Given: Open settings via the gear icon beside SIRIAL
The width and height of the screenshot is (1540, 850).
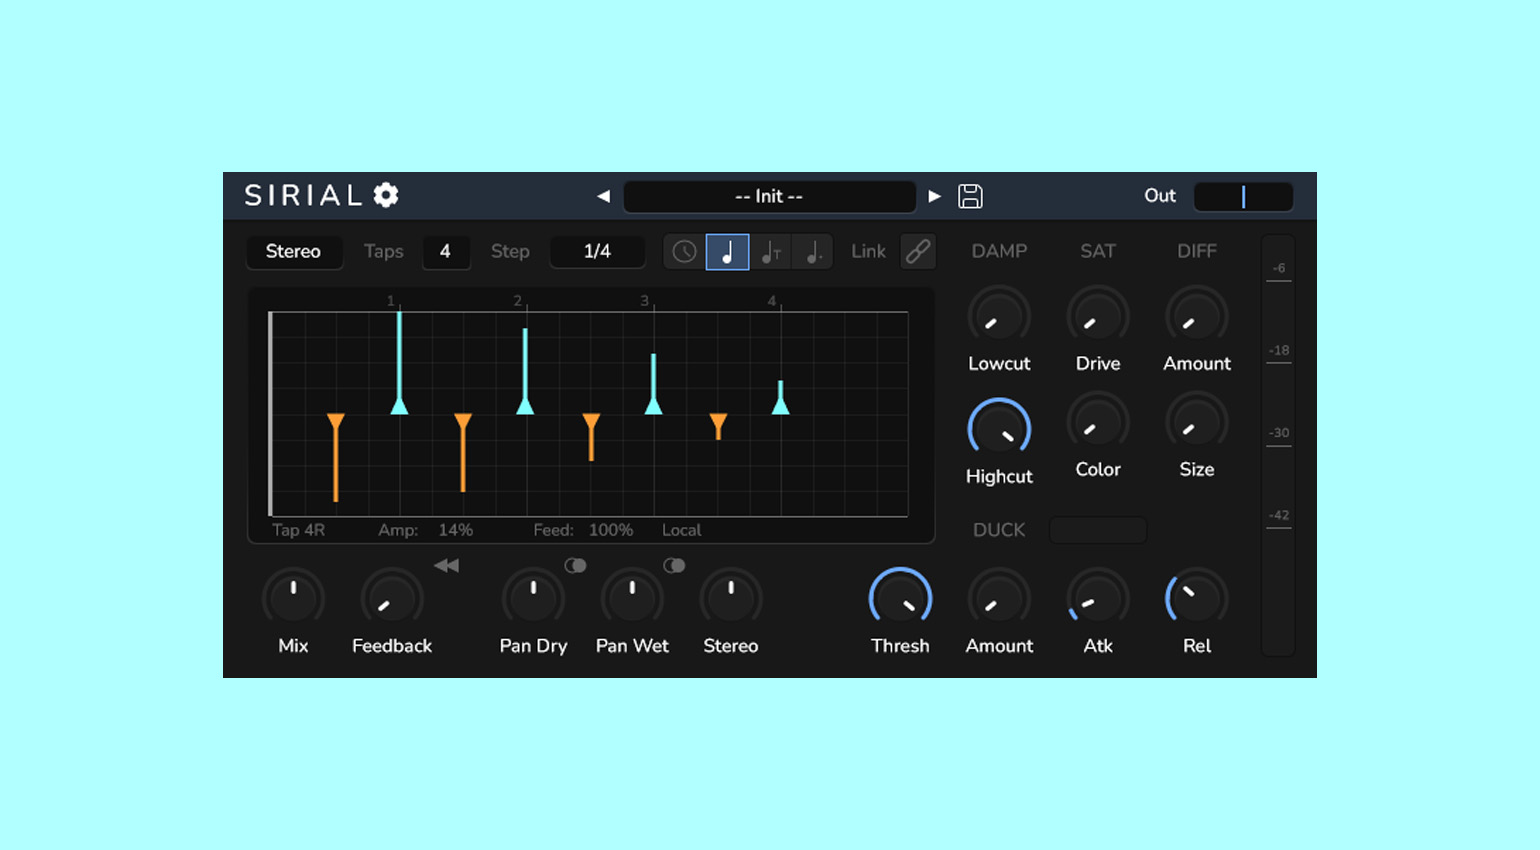Looking at the screenshot, I should (x=386, y=195).
